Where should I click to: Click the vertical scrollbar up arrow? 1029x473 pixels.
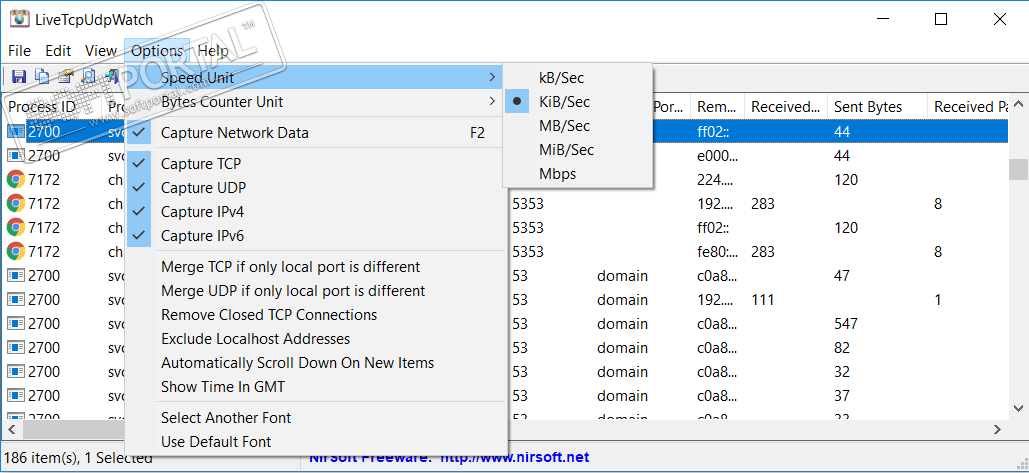1018,105
